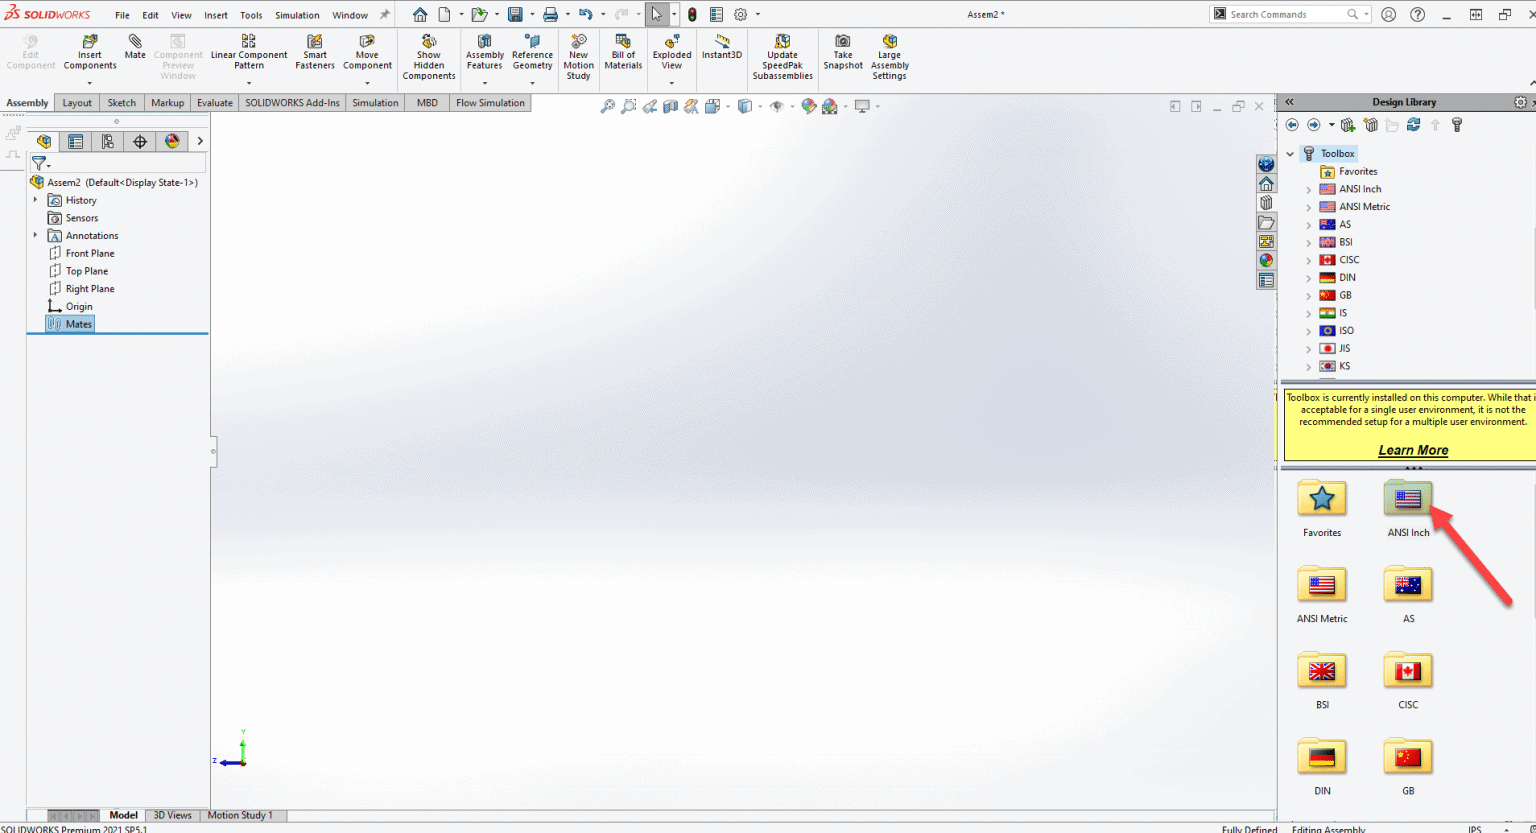
Task: Click Add File Location in Design Library
Action: point(1348,125)
